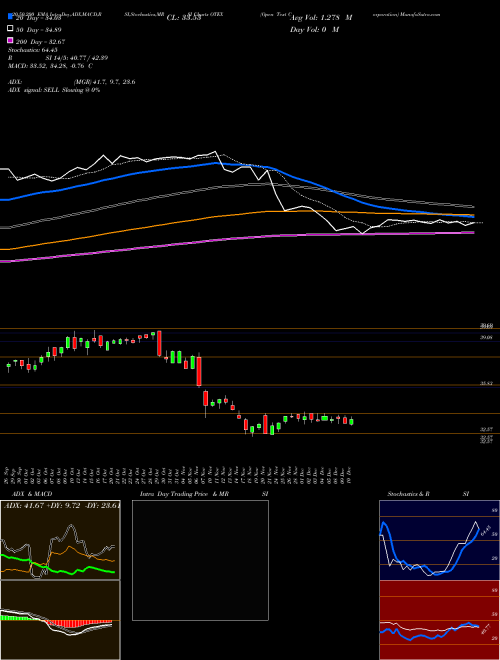Click the MACD values line in header
This screenshot has height=660, width=500.
[x=50, y=66]
